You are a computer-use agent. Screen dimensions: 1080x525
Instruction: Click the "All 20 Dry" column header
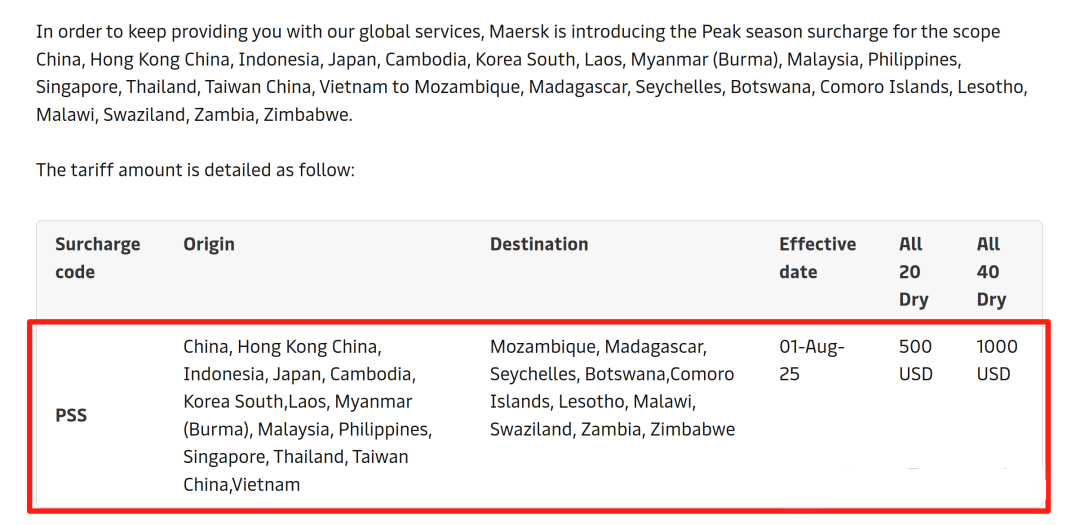[x=913, y=272]
